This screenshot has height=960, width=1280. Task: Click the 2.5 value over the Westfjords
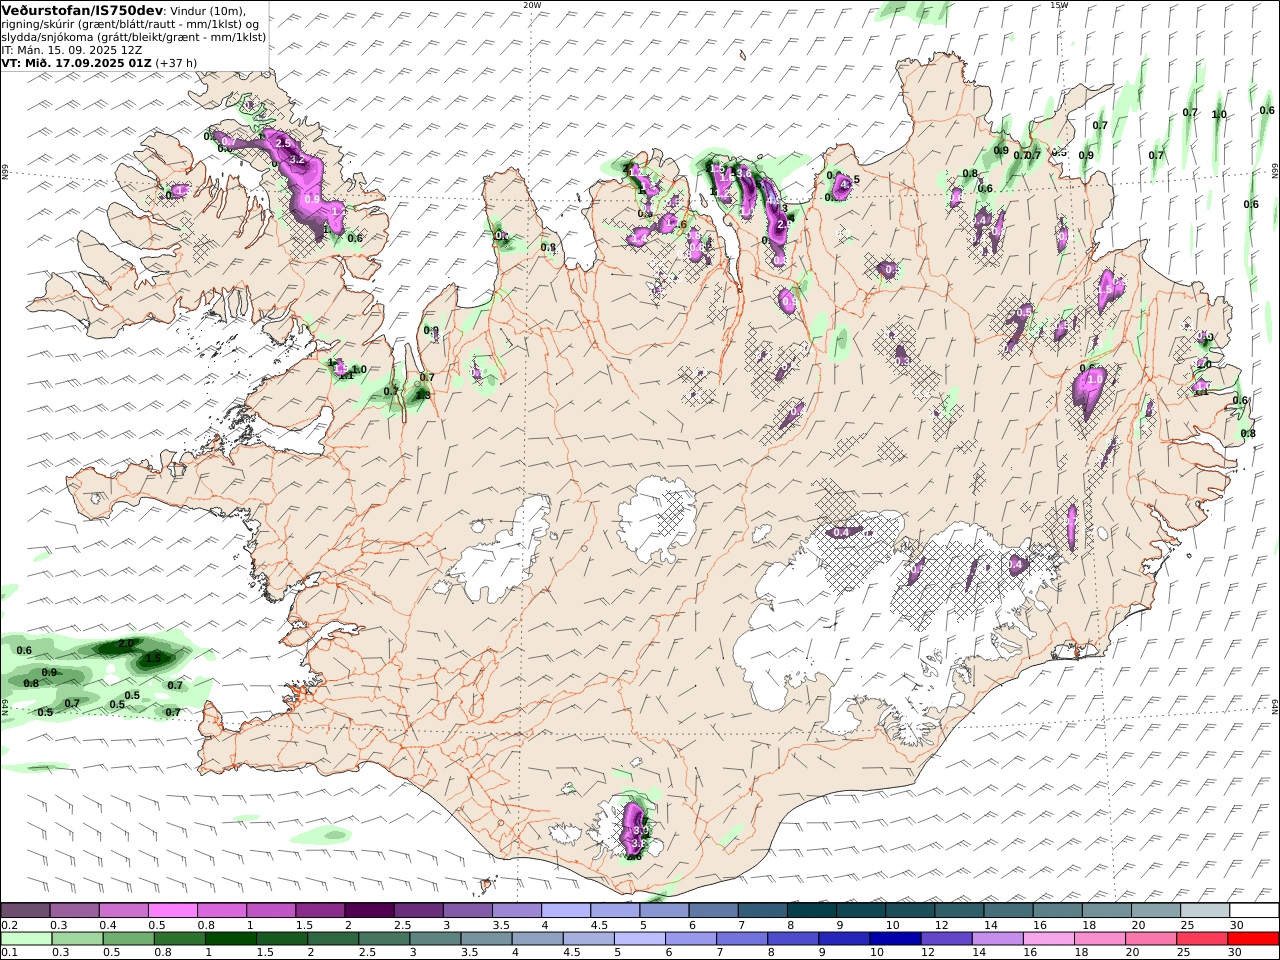[283, 144]
